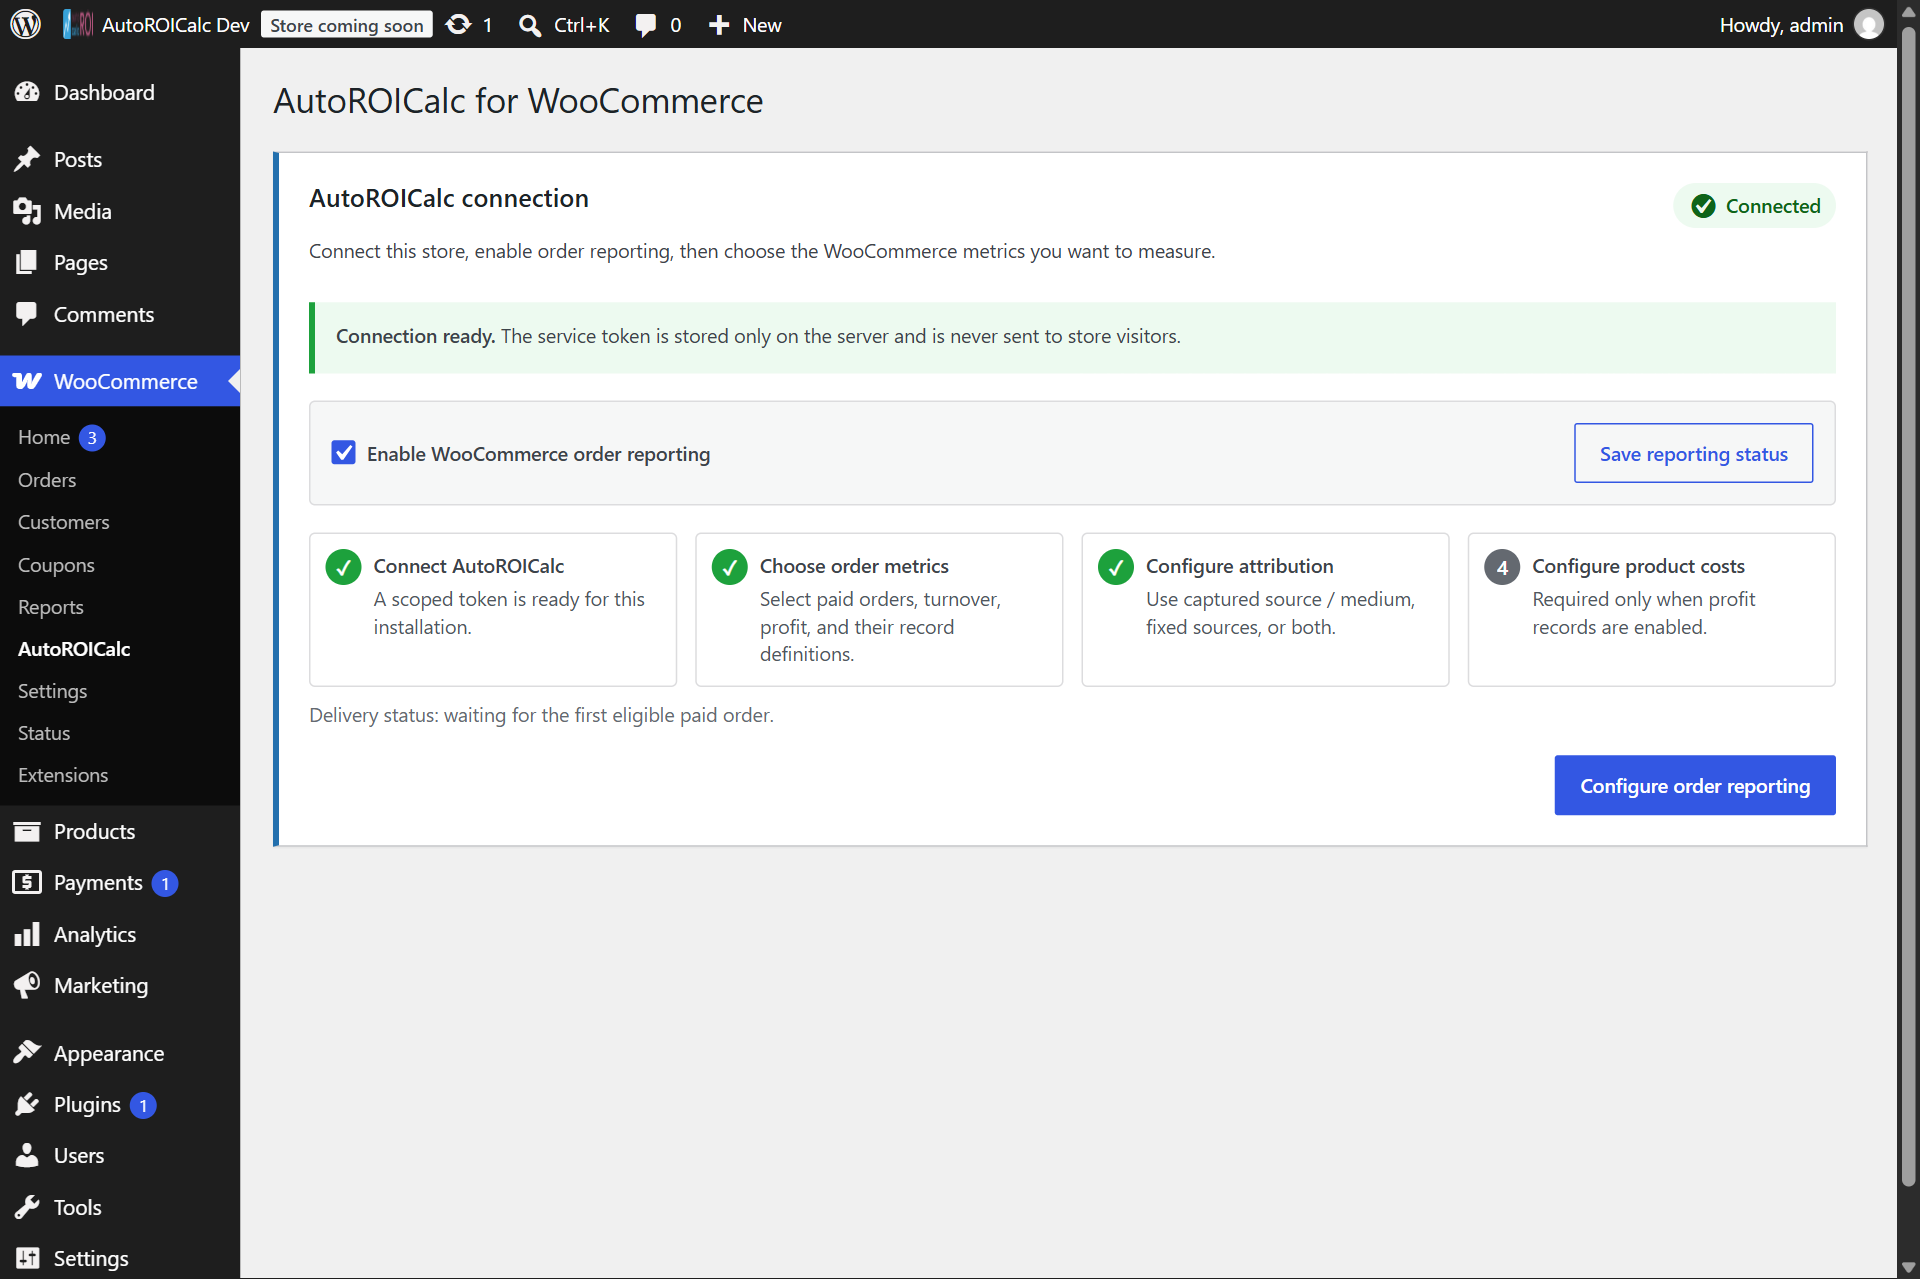Click the AutoROICalc Dev site icon
This screenshot has height=1279, width=1920.
click(x=78, y=24)
